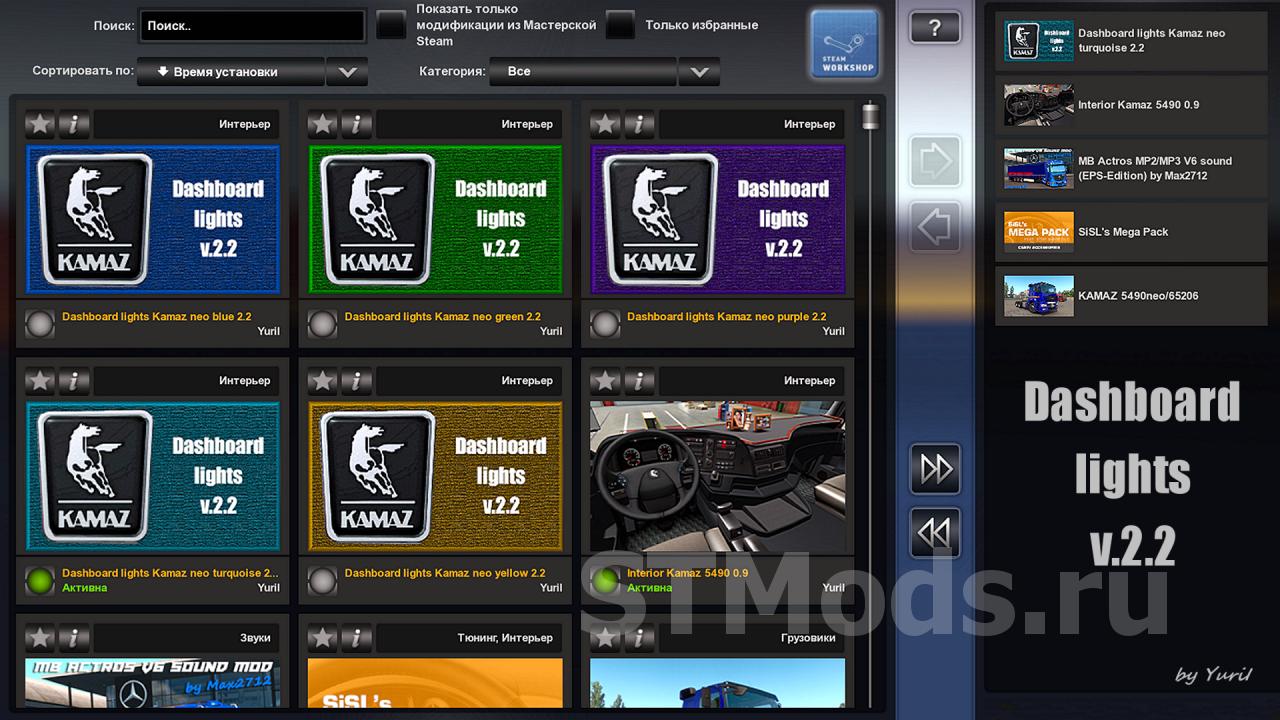Open the Время установки sort dropdown

click(230, 72)
